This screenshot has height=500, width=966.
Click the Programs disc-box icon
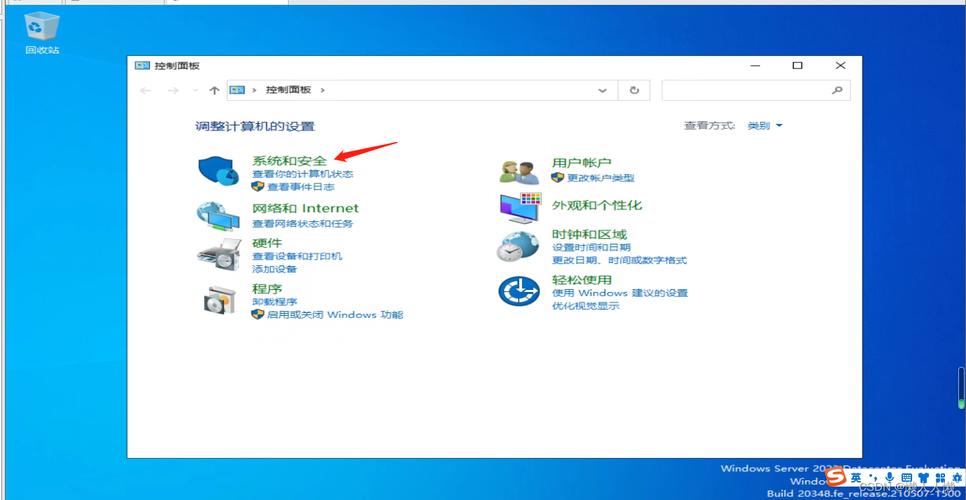point(219,300)
